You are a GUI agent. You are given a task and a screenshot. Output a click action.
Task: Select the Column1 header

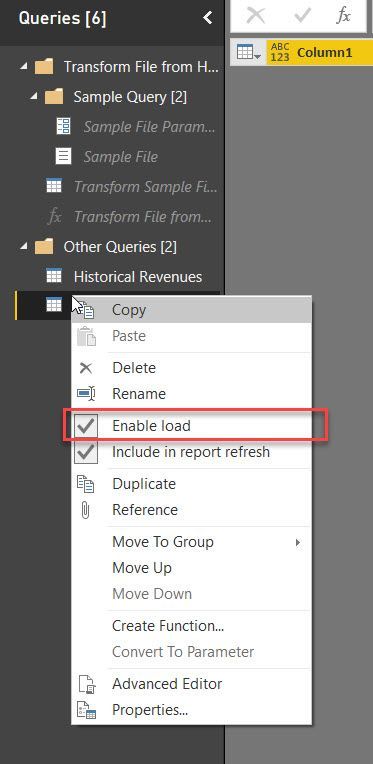(324, 52)
